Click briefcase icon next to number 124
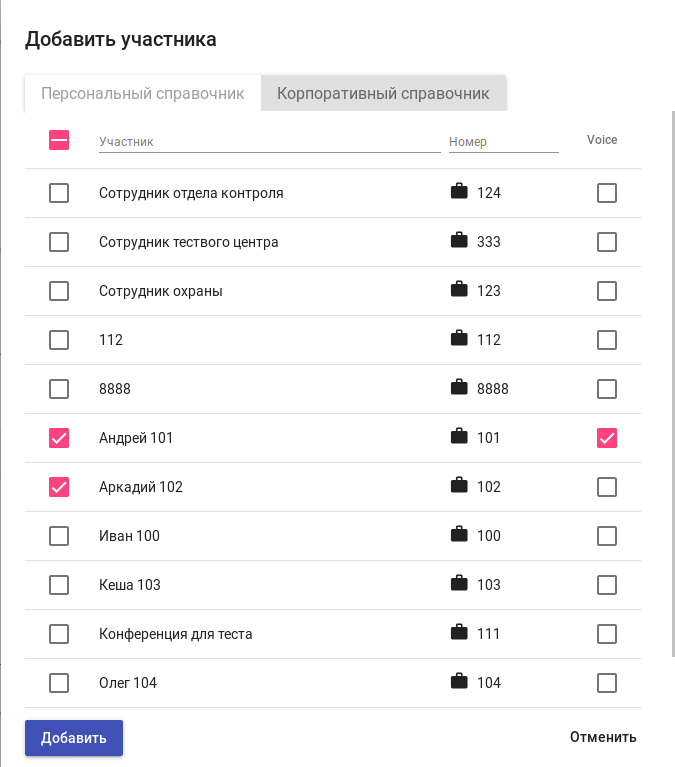Viewport: 675px width, 767px height. (x=459, y=192)
